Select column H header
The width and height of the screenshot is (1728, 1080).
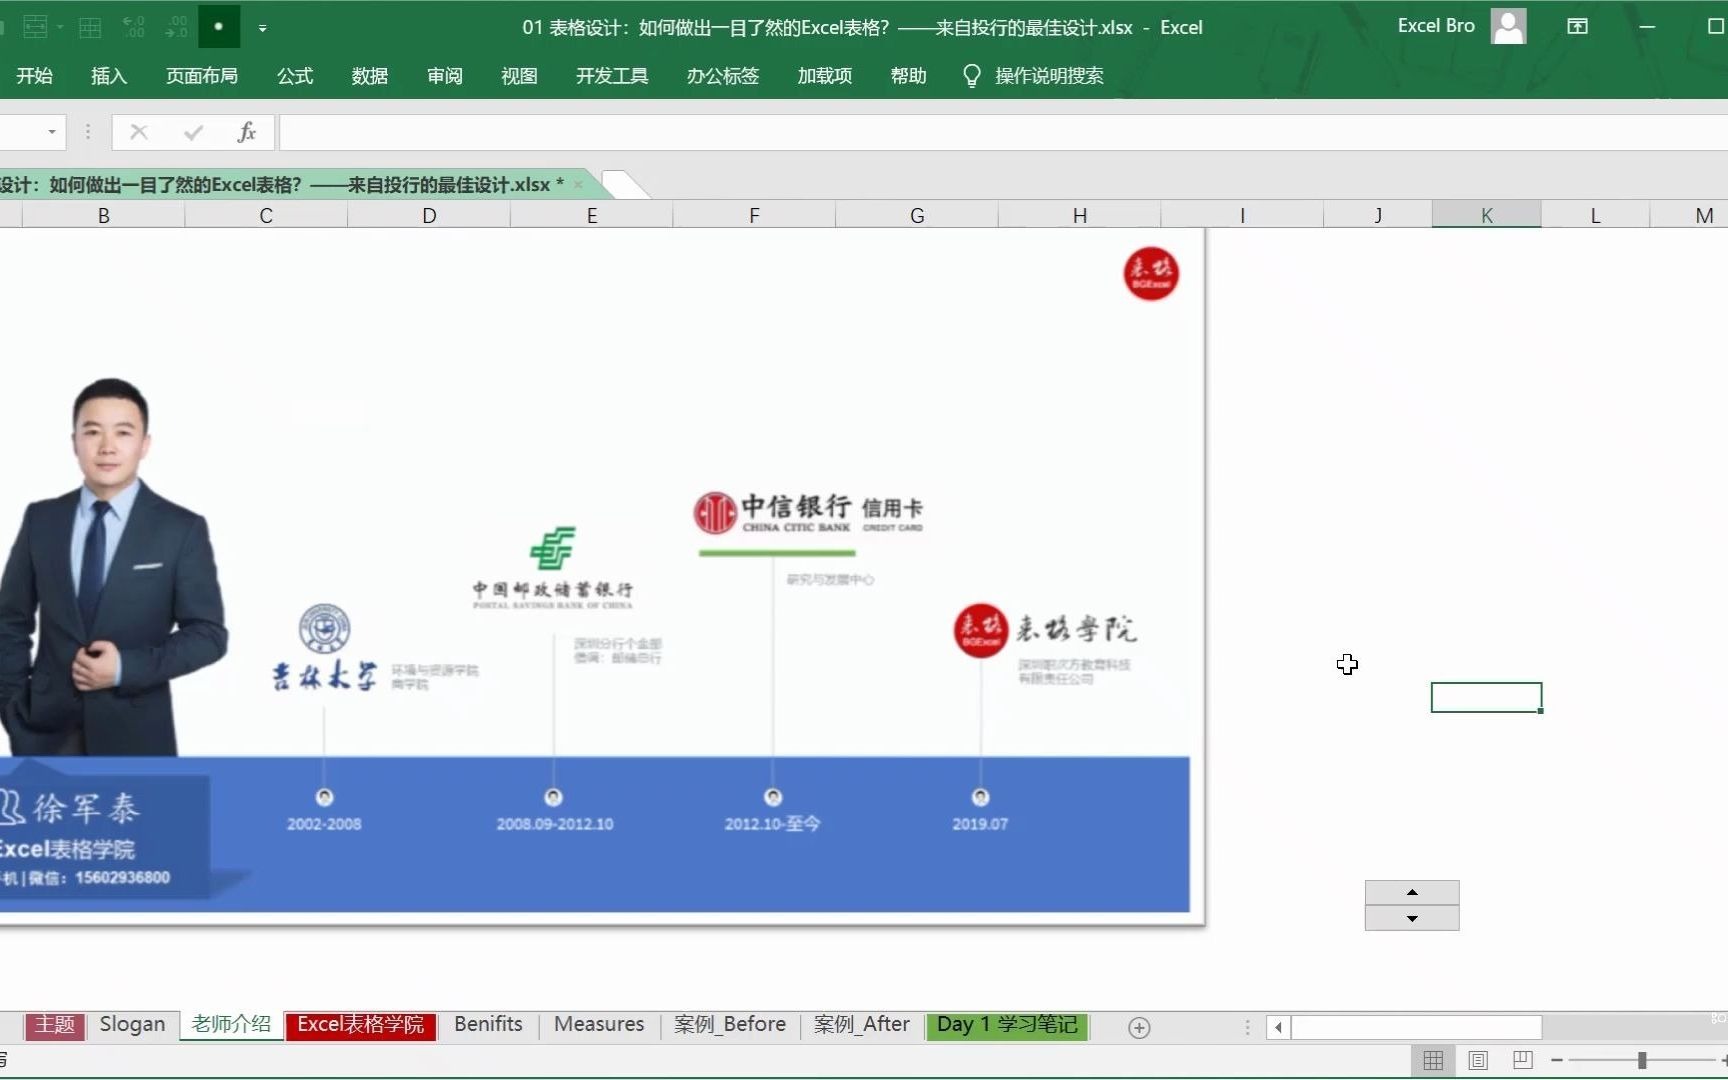pos(1080,215)
